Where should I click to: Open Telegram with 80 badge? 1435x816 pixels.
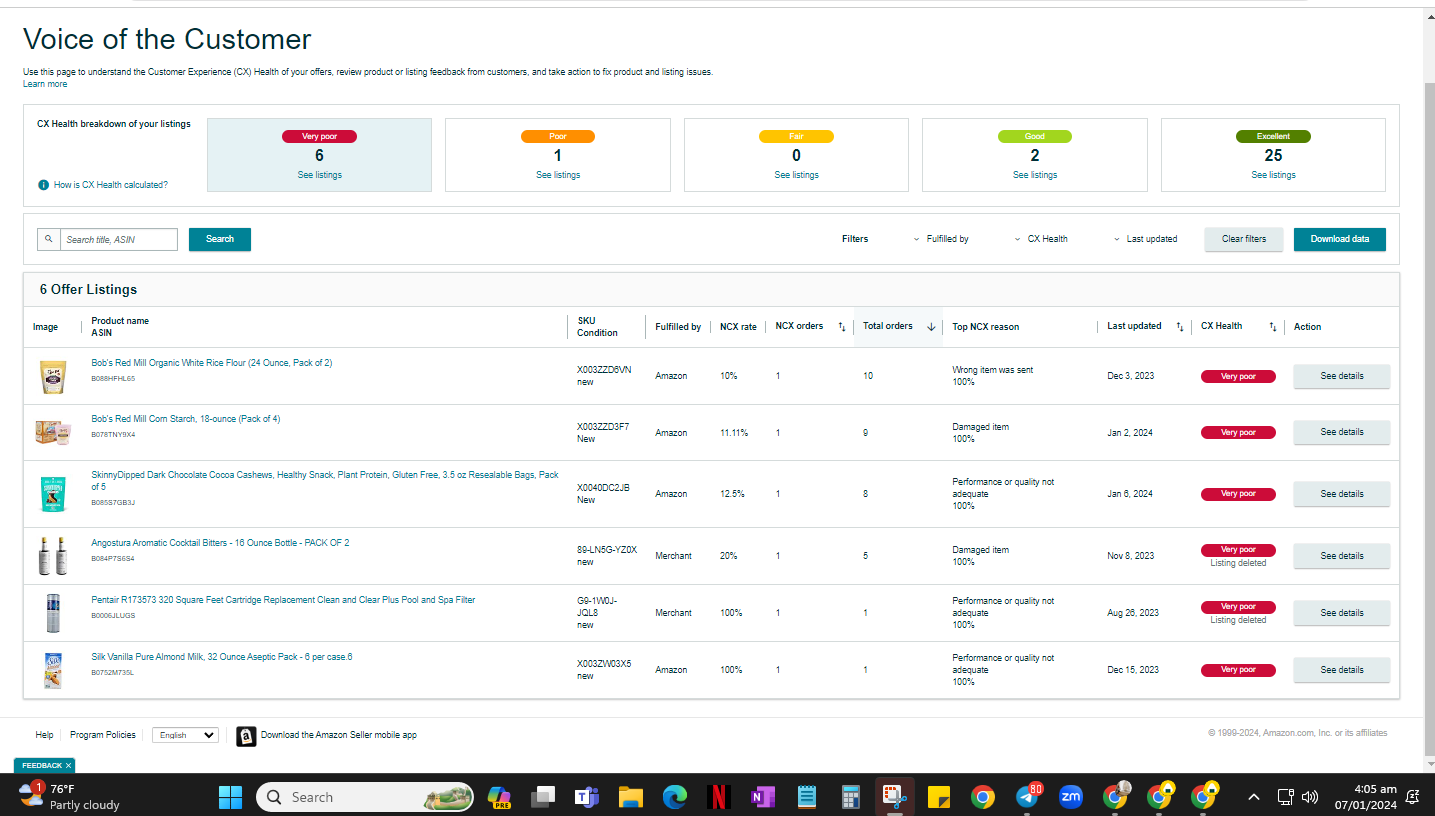pos(1028,796)
